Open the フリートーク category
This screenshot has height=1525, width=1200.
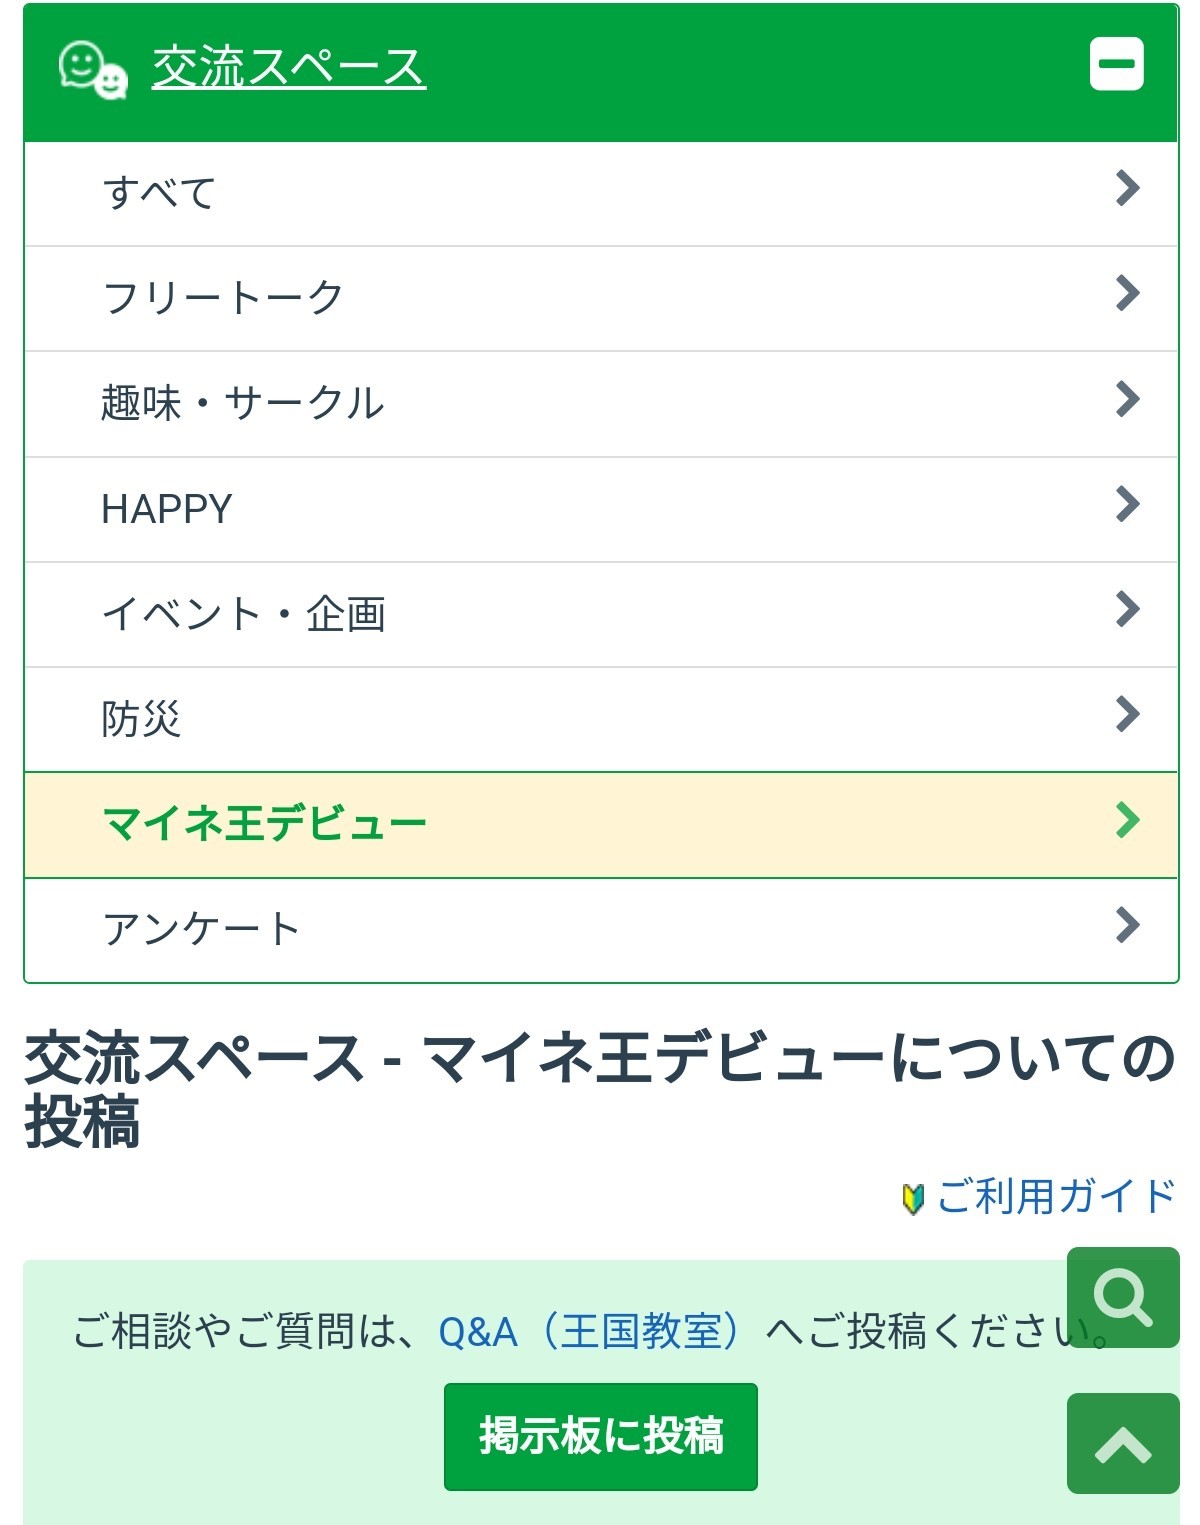223,298
